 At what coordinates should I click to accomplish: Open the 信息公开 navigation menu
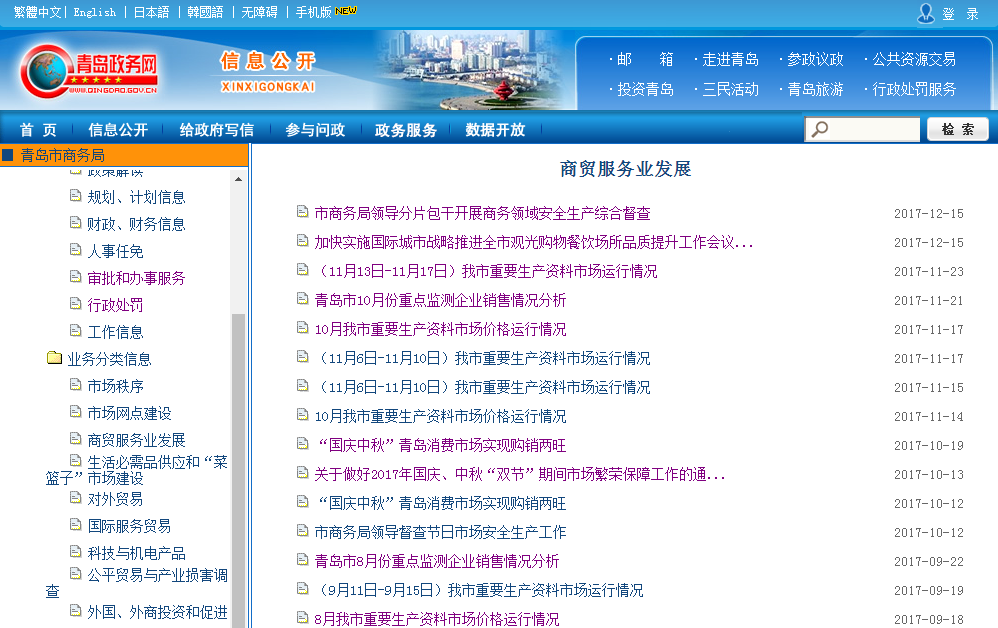(118, 130)
